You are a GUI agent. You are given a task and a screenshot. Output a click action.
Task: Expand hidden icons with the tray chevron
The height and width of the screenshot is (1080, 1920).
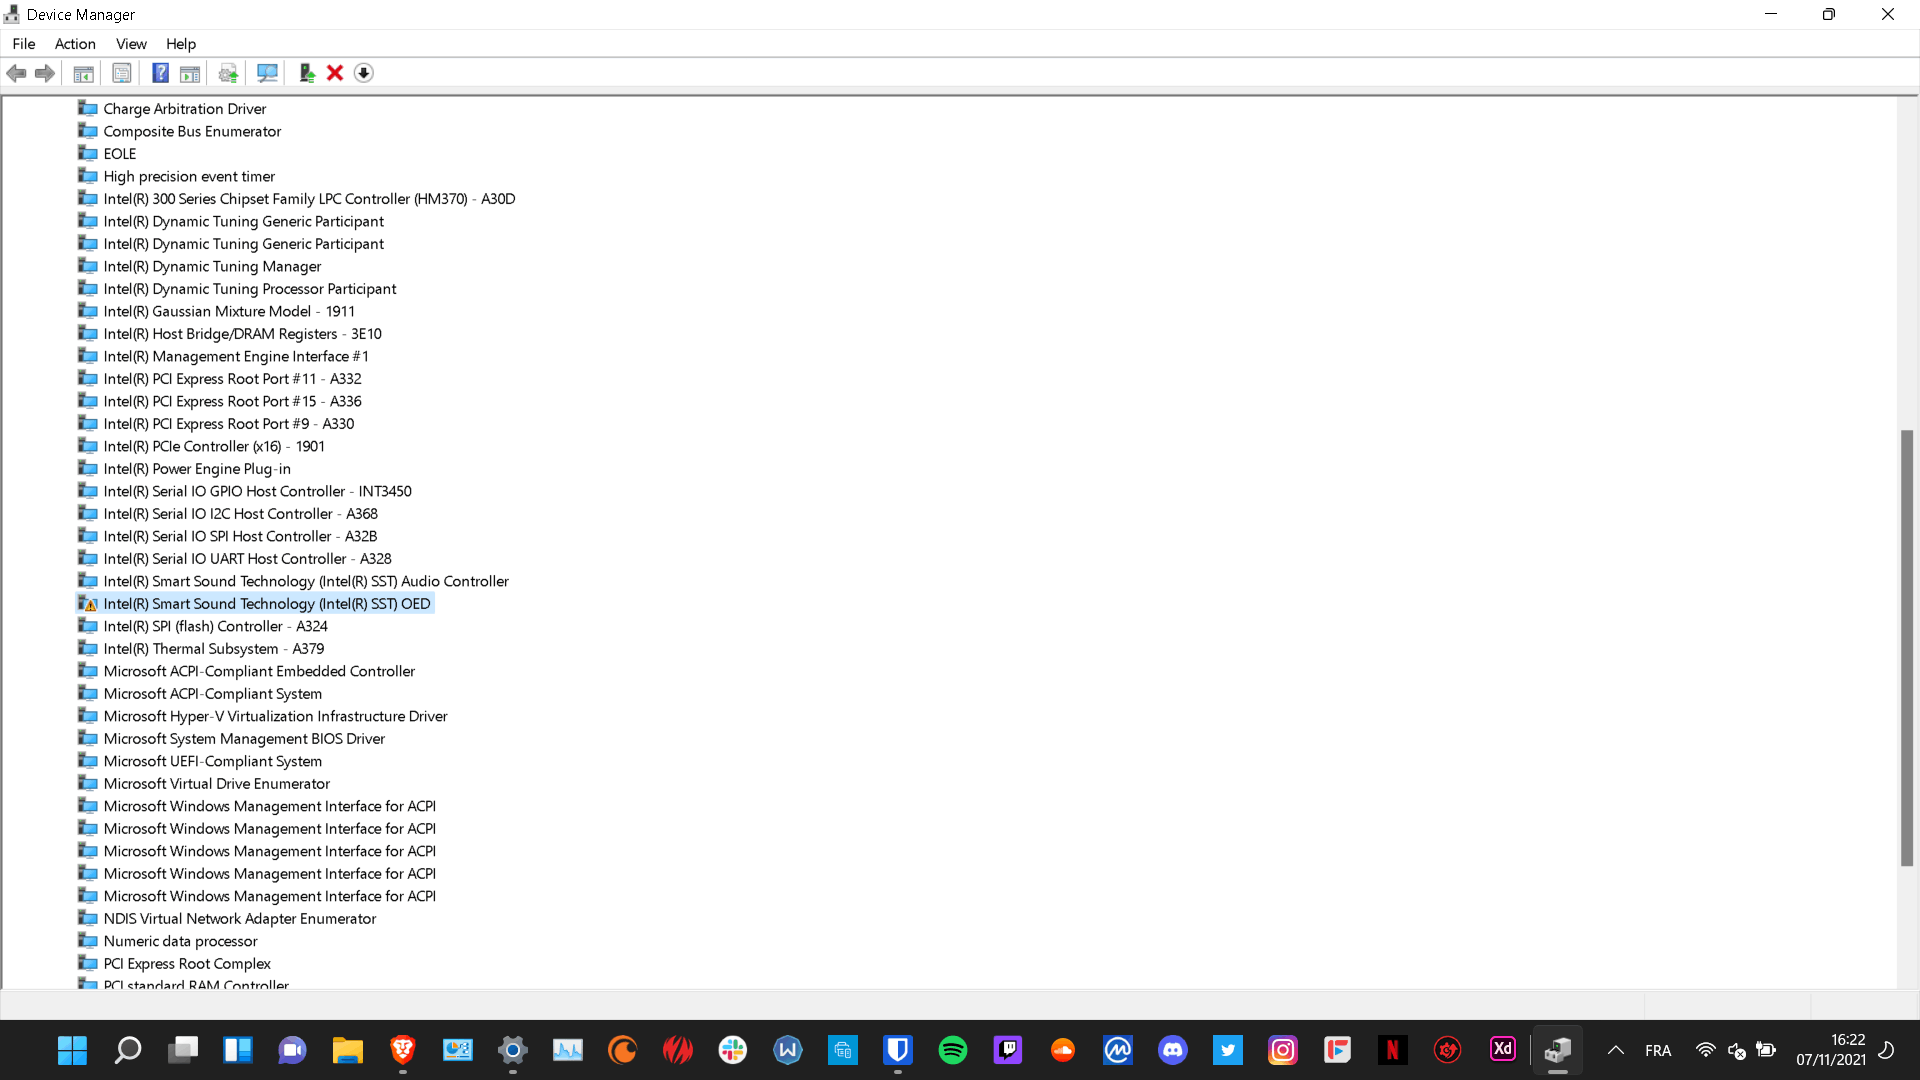coord(1616,1050)
